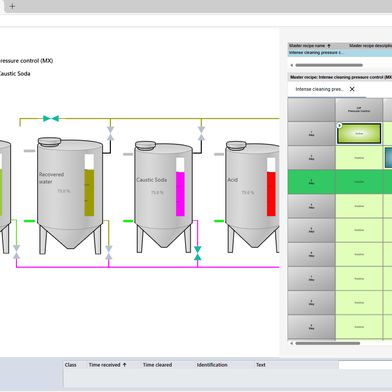Click the recipe list horizontal scrollbar thumb
The height and width of the screenshot is (392, 392).
point(329,65)
